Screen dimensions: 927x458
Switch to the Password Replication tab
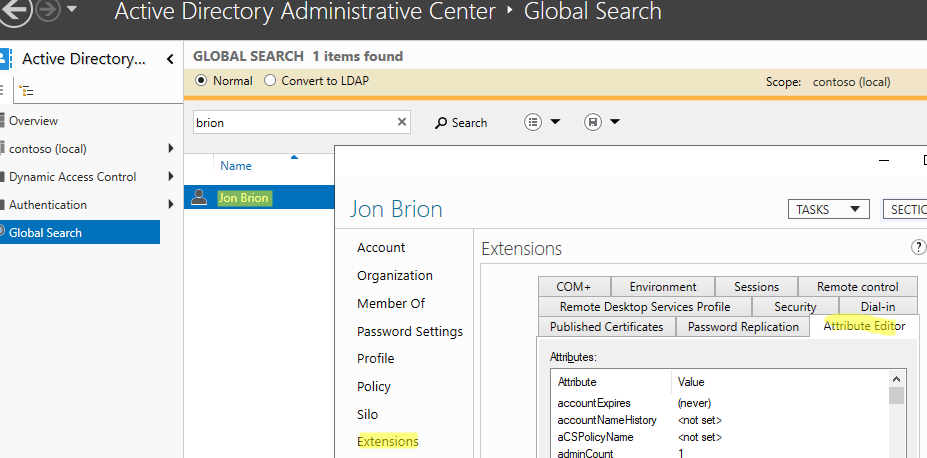pyautogui.click(x=743, y=327)
